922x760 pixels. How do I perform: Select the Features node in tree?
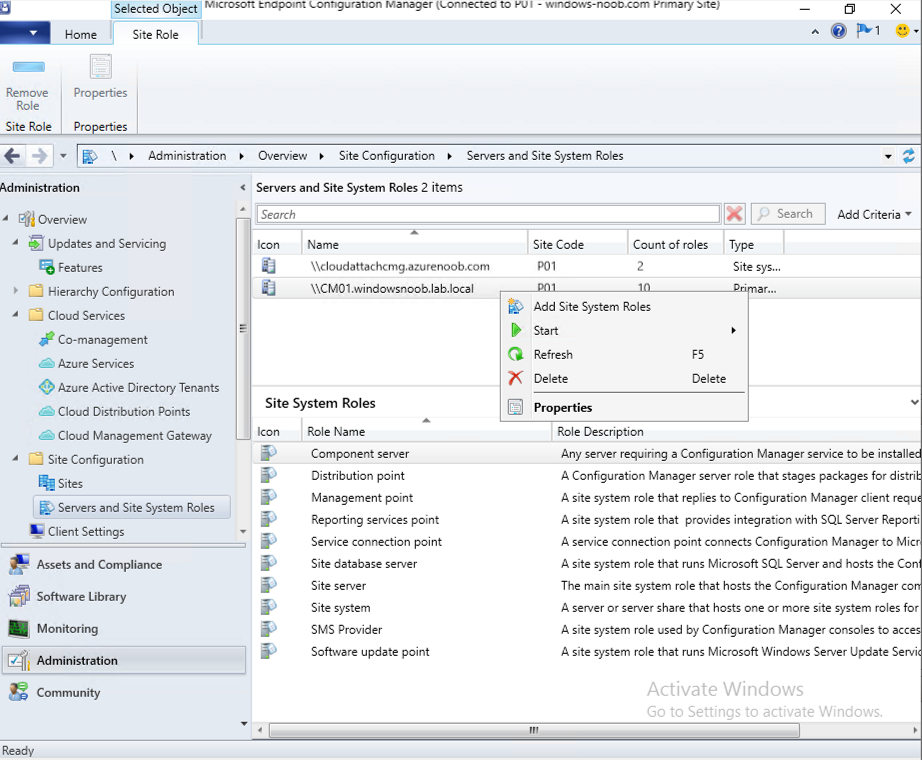point(80,268)
